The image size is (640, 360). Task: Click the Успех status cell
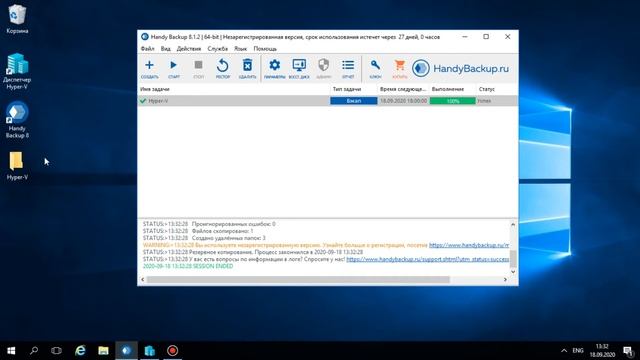(484, 101)
